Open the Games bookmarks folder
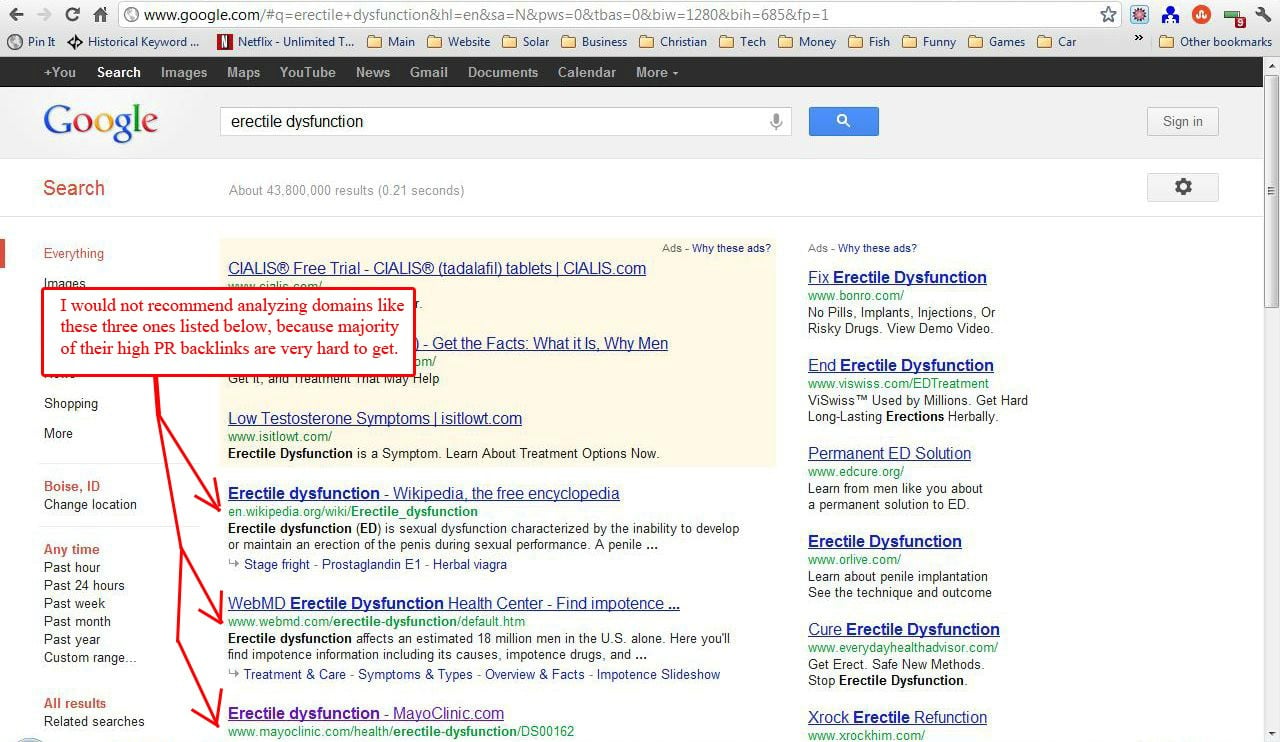 pyautogui.click(x=996, y=42)
